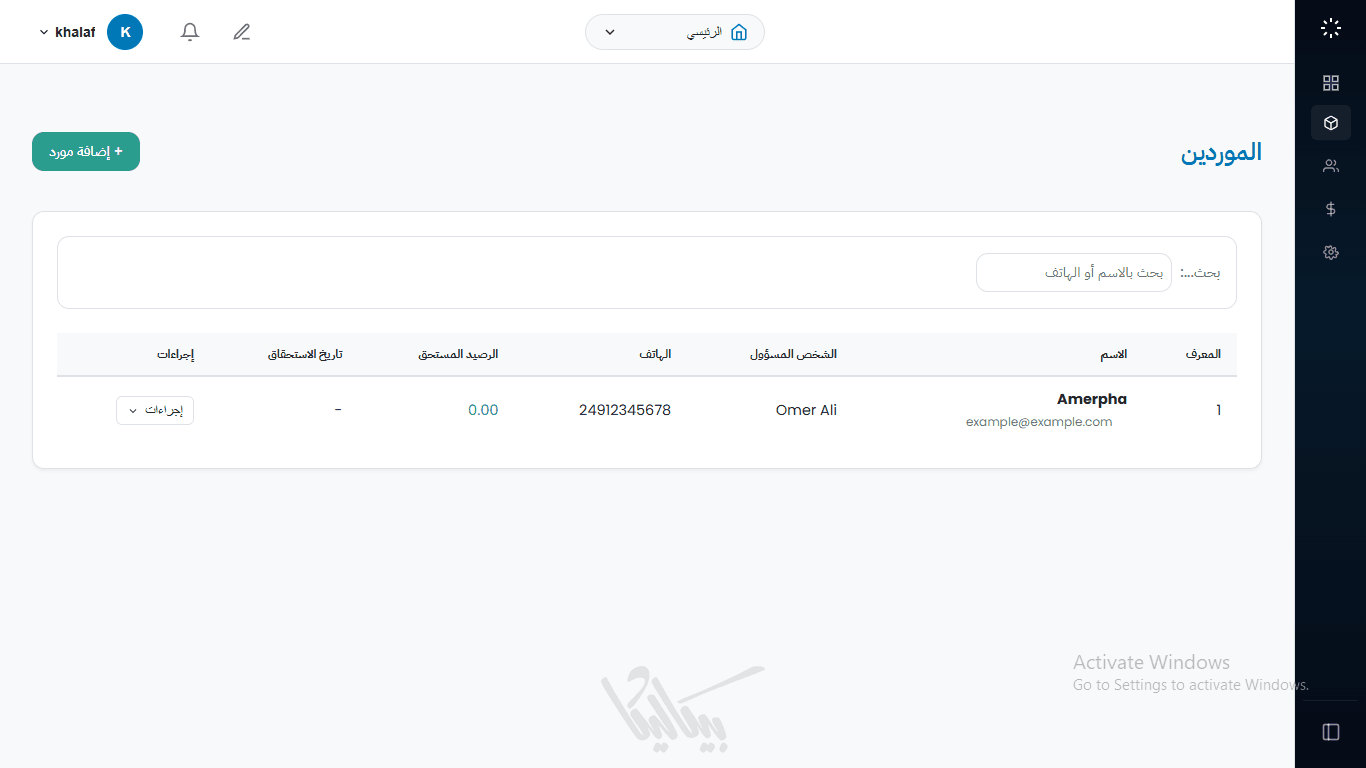Go to the dollar finance icon
The height and width of the screenshot is (768, 1366).
(1330, 209)
